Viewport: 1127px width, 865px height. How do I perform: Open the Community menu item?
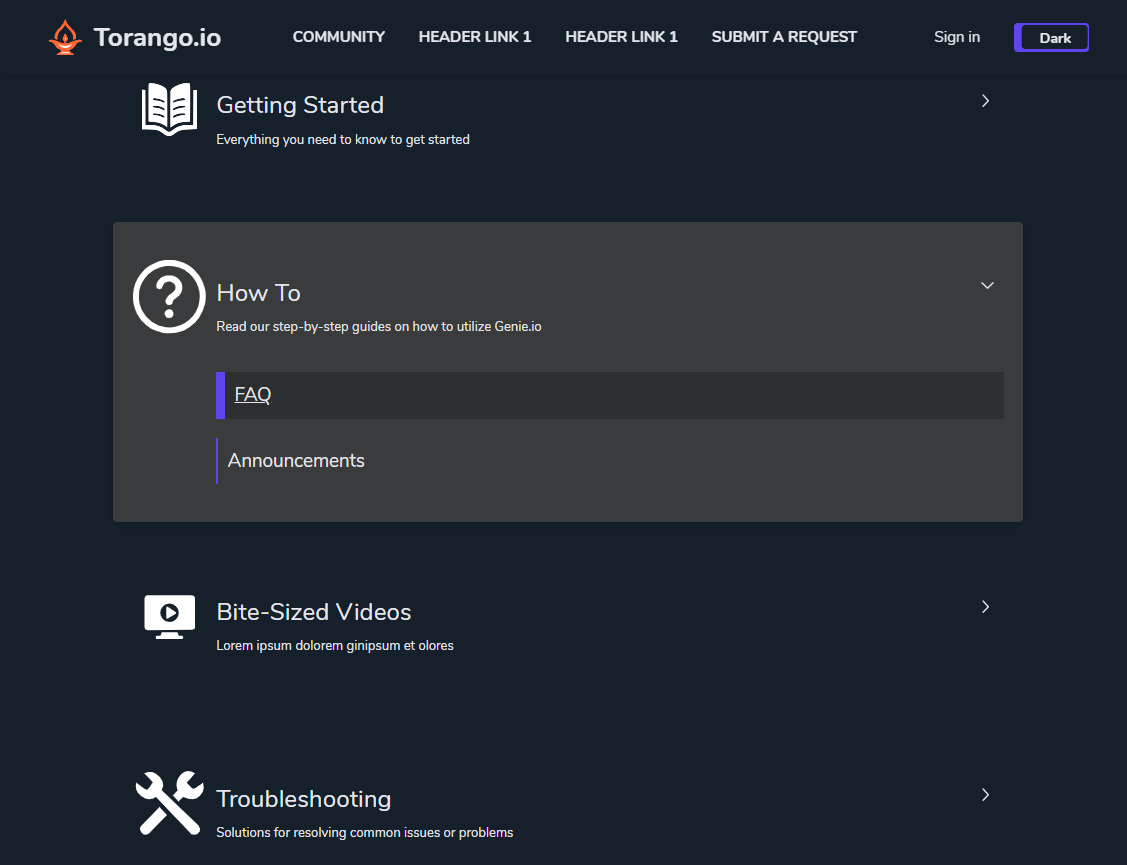pos(338,37)
